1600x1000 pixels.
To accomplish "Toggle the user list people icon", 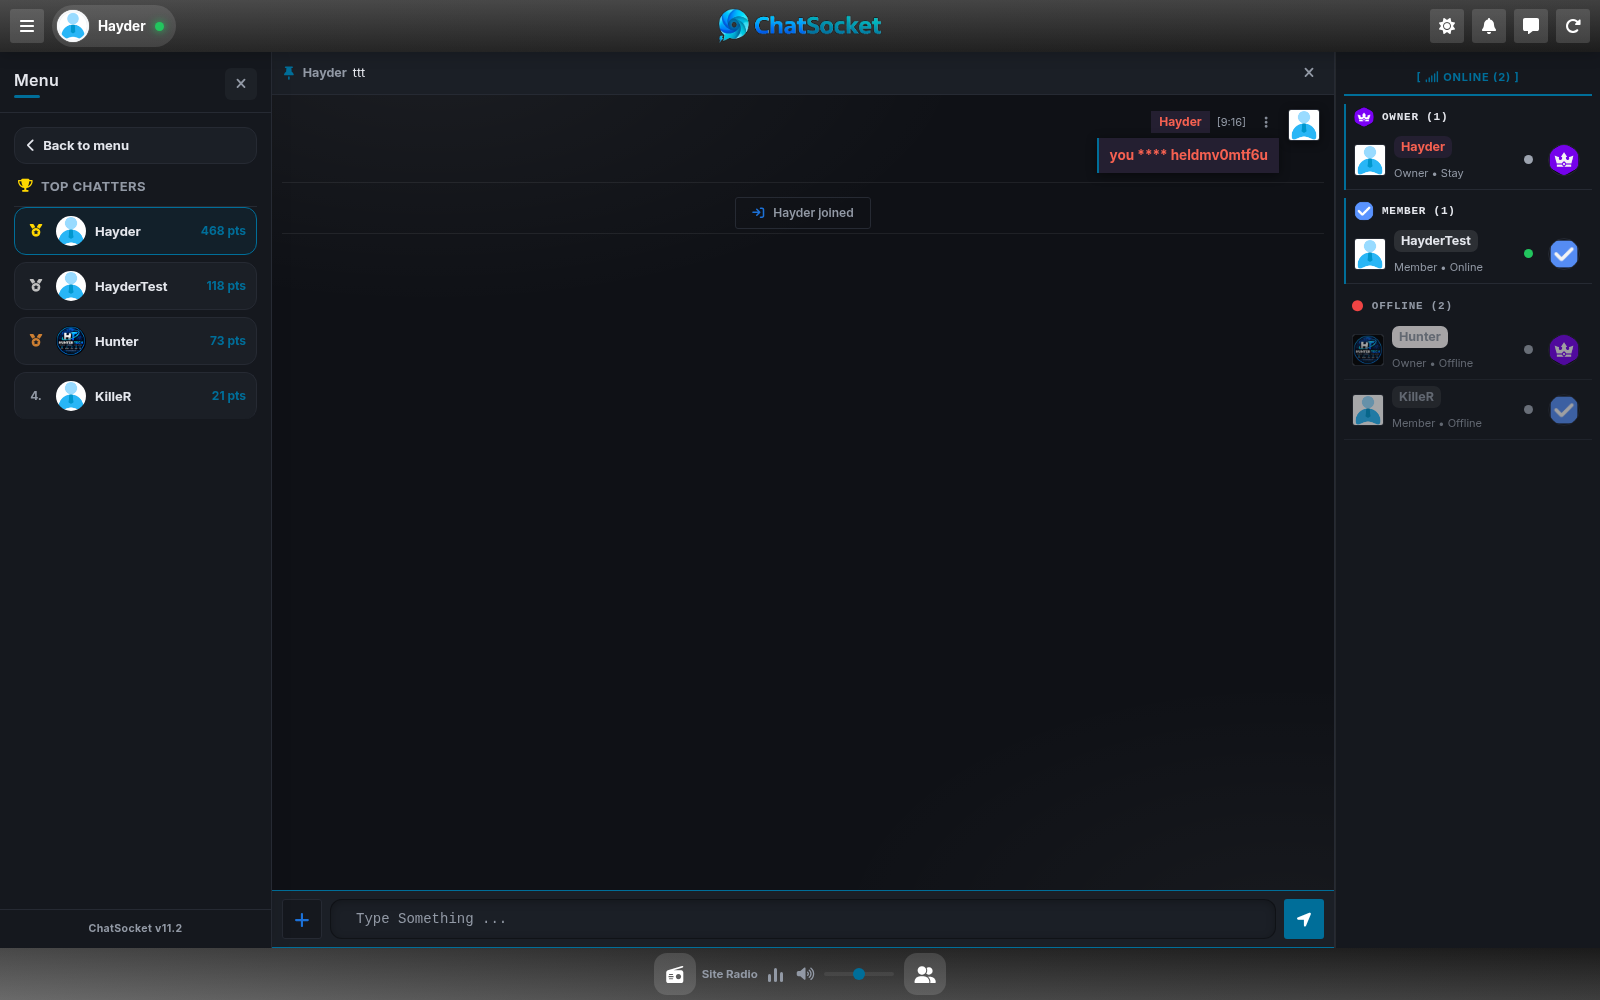I will (925, 974).
